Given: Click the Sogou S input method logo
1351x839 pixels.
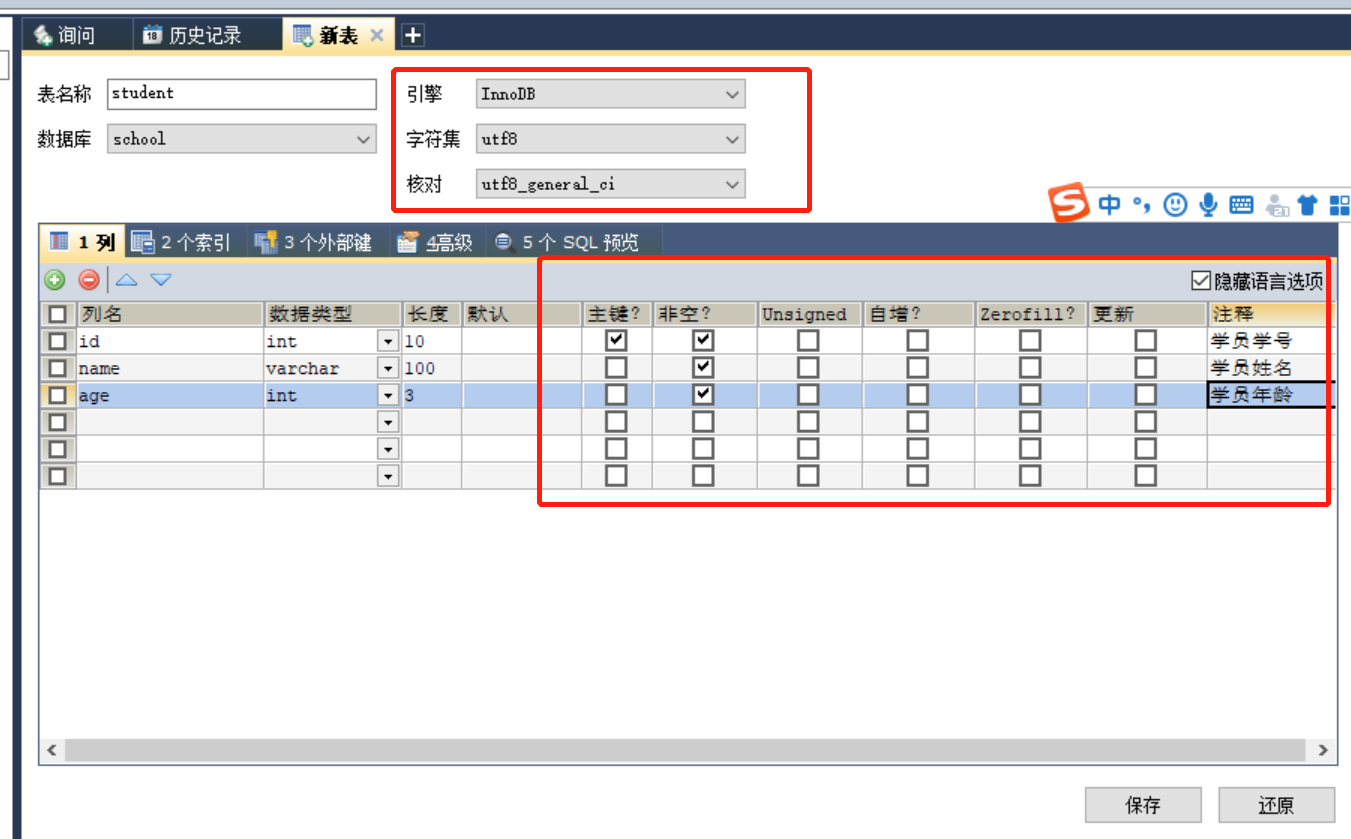Looking at the screenshot, I should click(x=1069, y=203).
